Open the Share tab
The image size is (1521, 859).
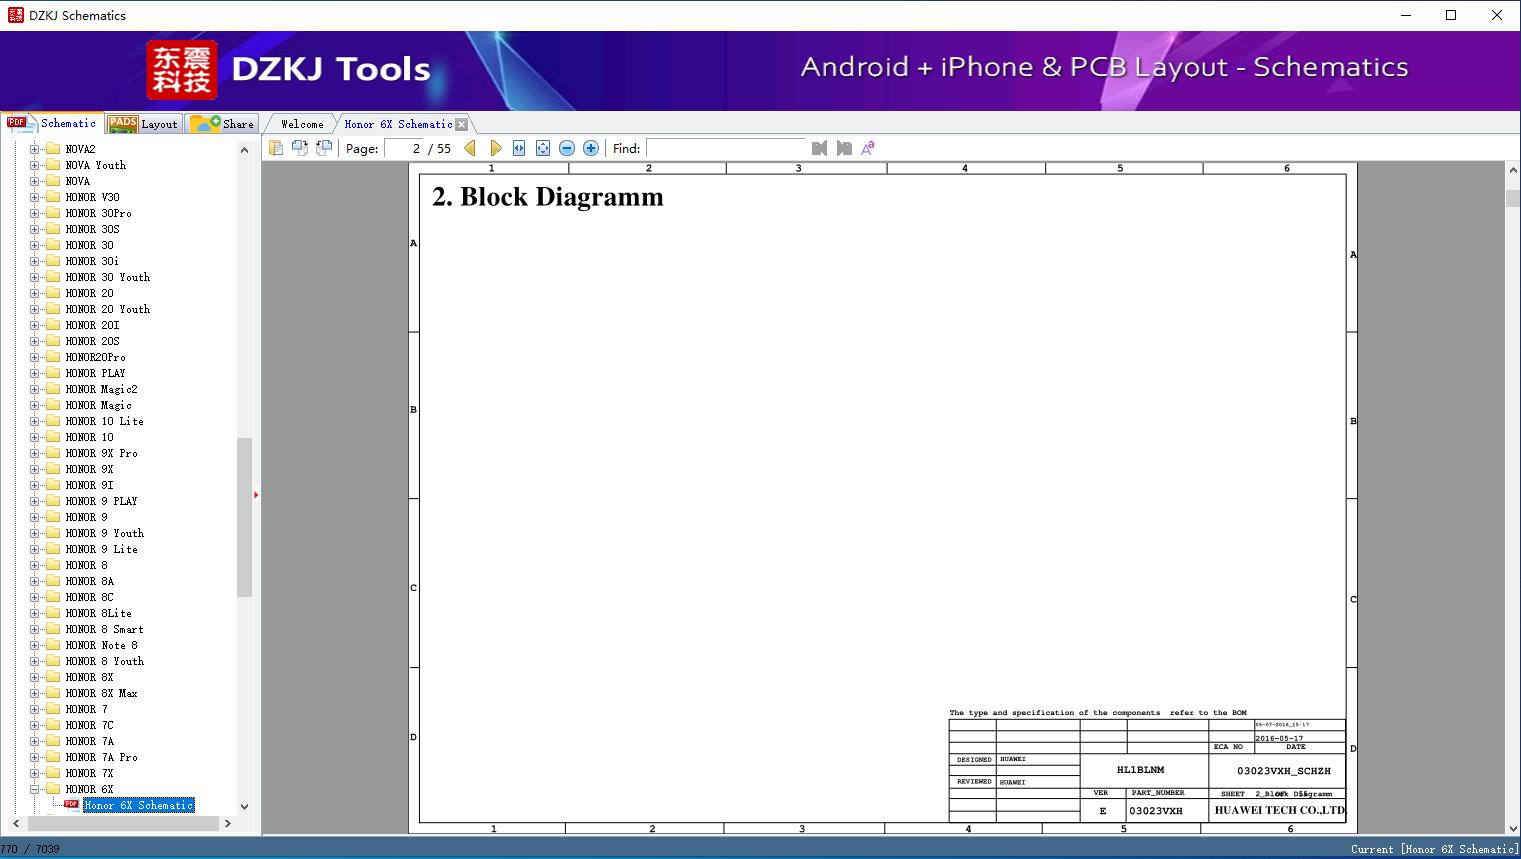[223, 124]
